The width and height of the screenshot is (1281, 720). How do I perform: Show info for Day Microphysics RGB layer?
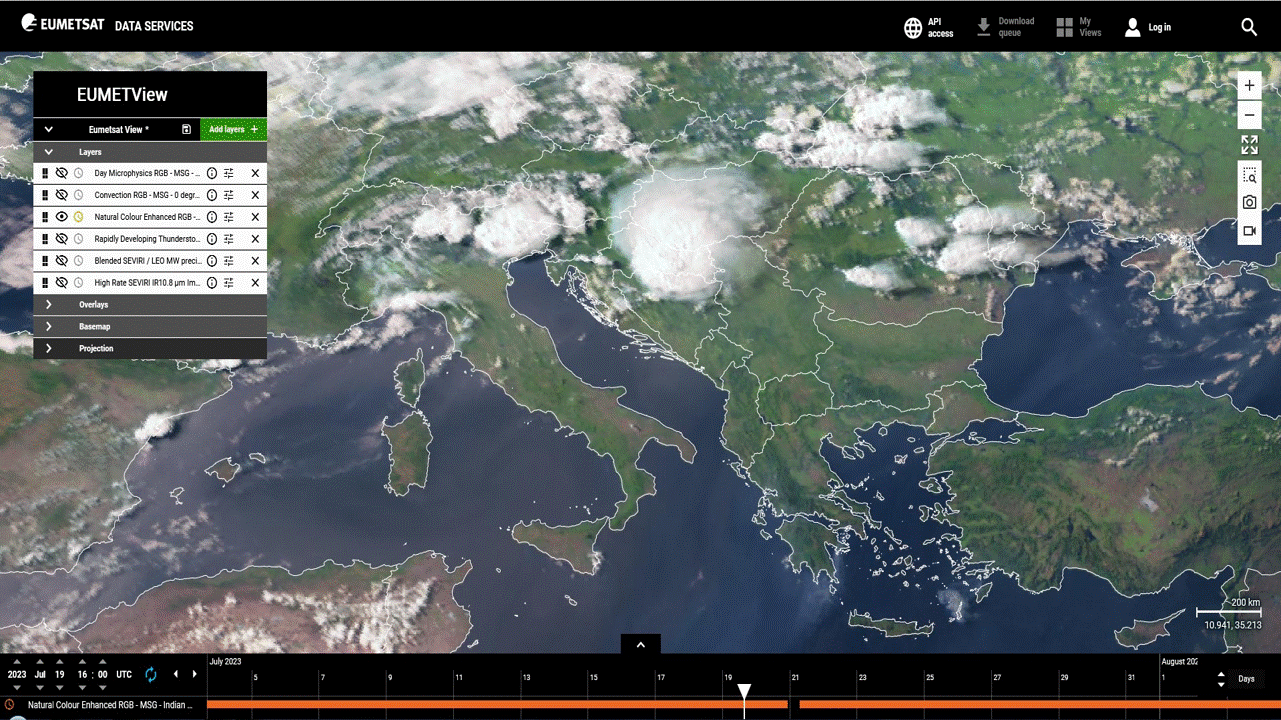click(x=212, y=173)
